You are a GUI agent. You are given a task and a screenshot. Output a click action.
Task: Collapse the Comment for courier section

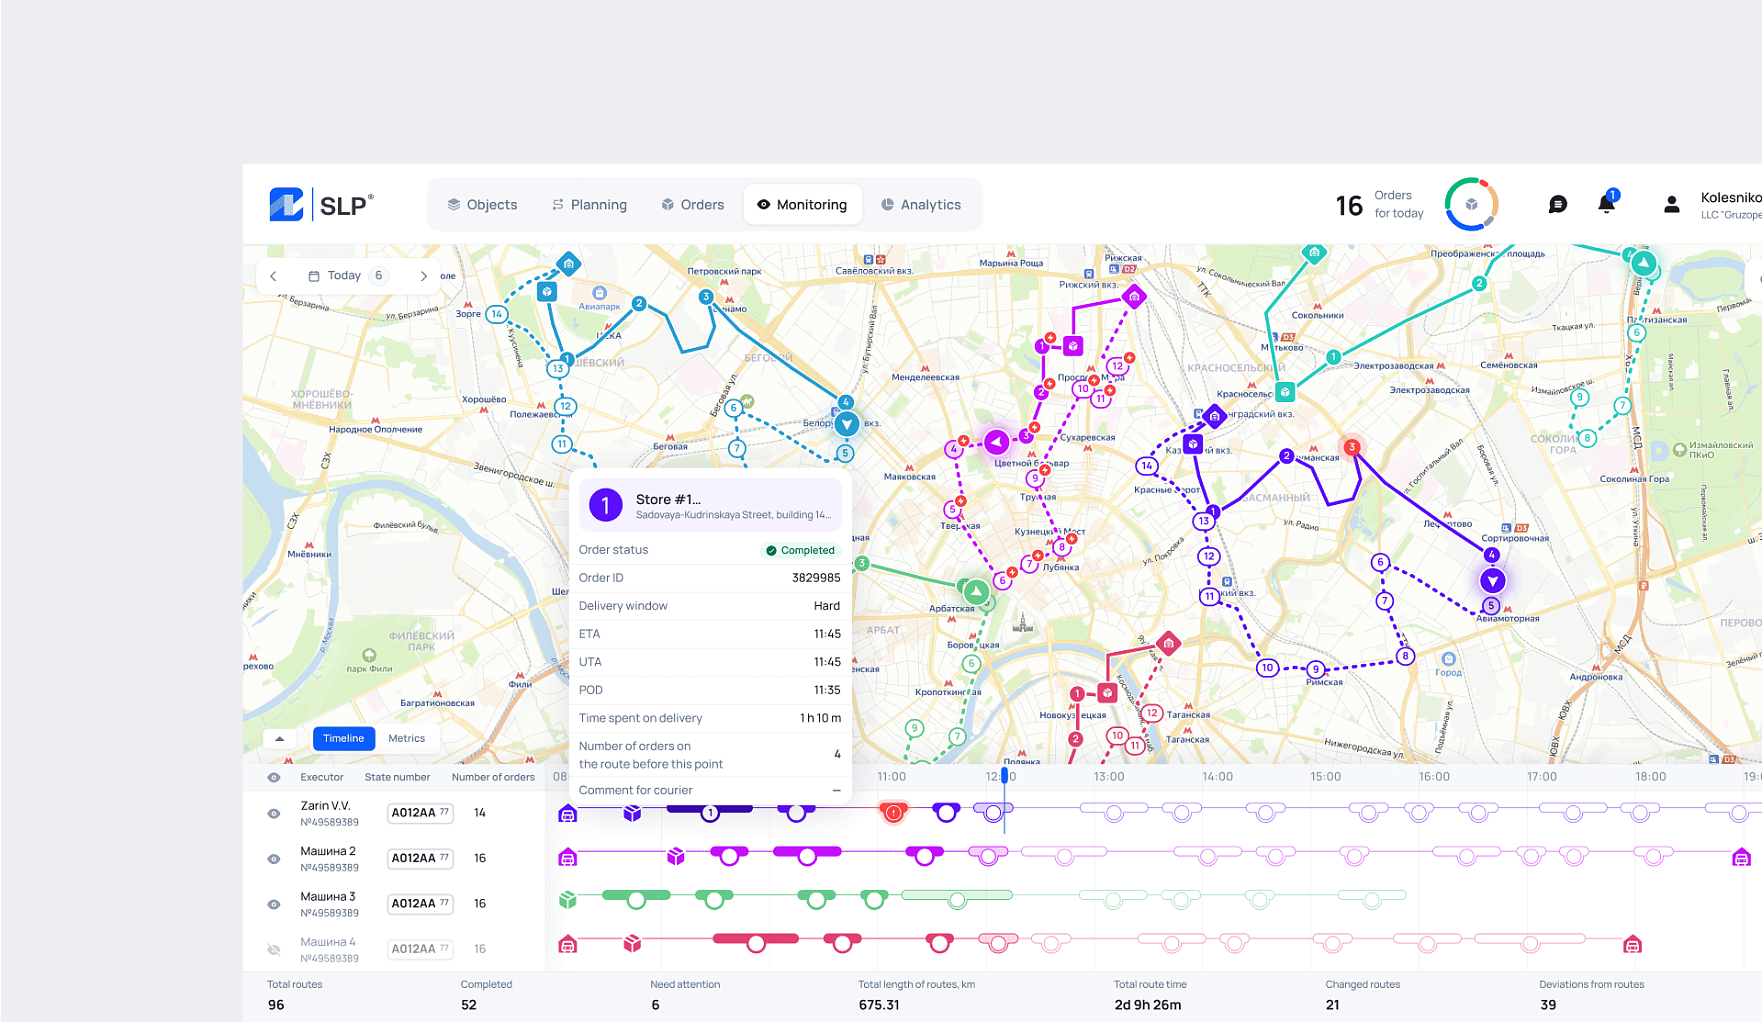(836, 790)
